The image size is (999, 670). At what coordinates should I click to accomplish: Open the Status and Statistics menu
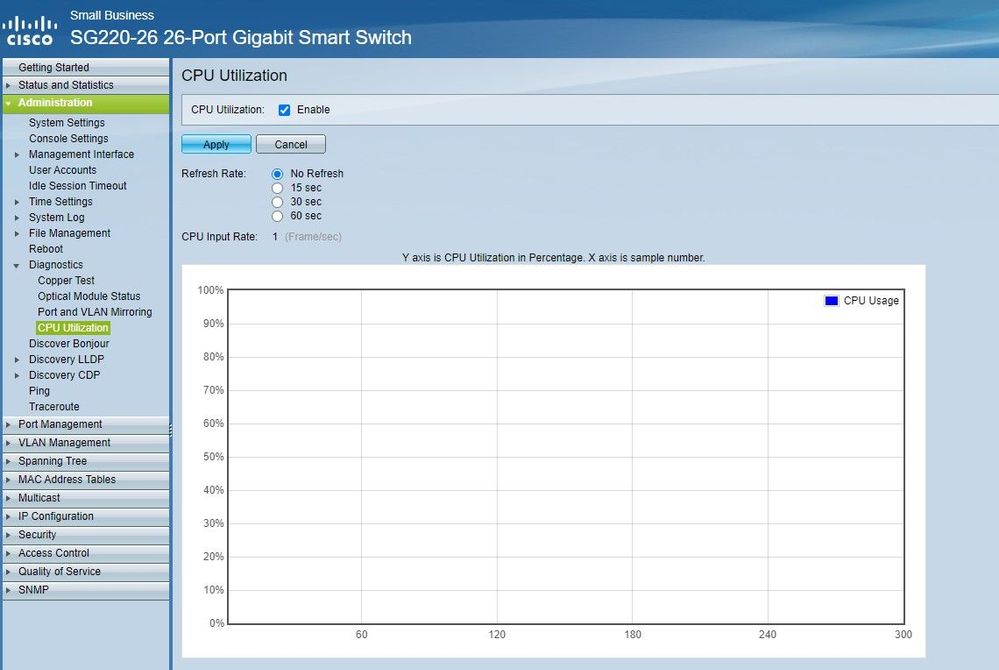(x=86, y=85)
